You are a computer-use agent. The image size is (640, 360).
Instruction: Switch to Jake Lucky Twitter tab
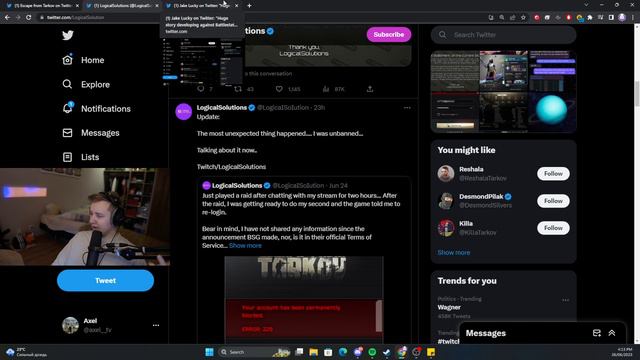[201, 6]
